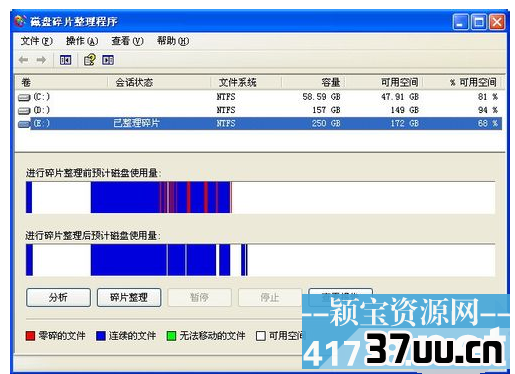Open the 操作(A) menu
The image size is (515, 374).
coord(82,41)
